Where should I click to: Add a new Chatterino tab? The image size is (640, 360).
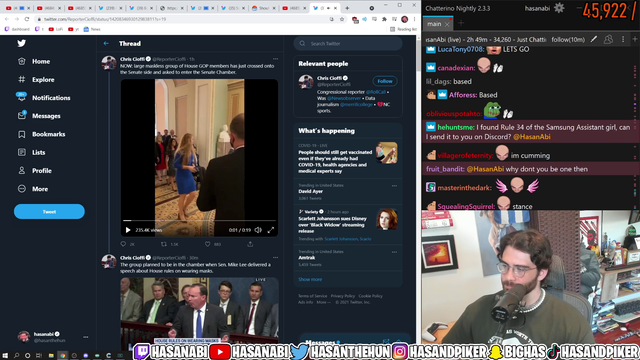coord(461,23)
